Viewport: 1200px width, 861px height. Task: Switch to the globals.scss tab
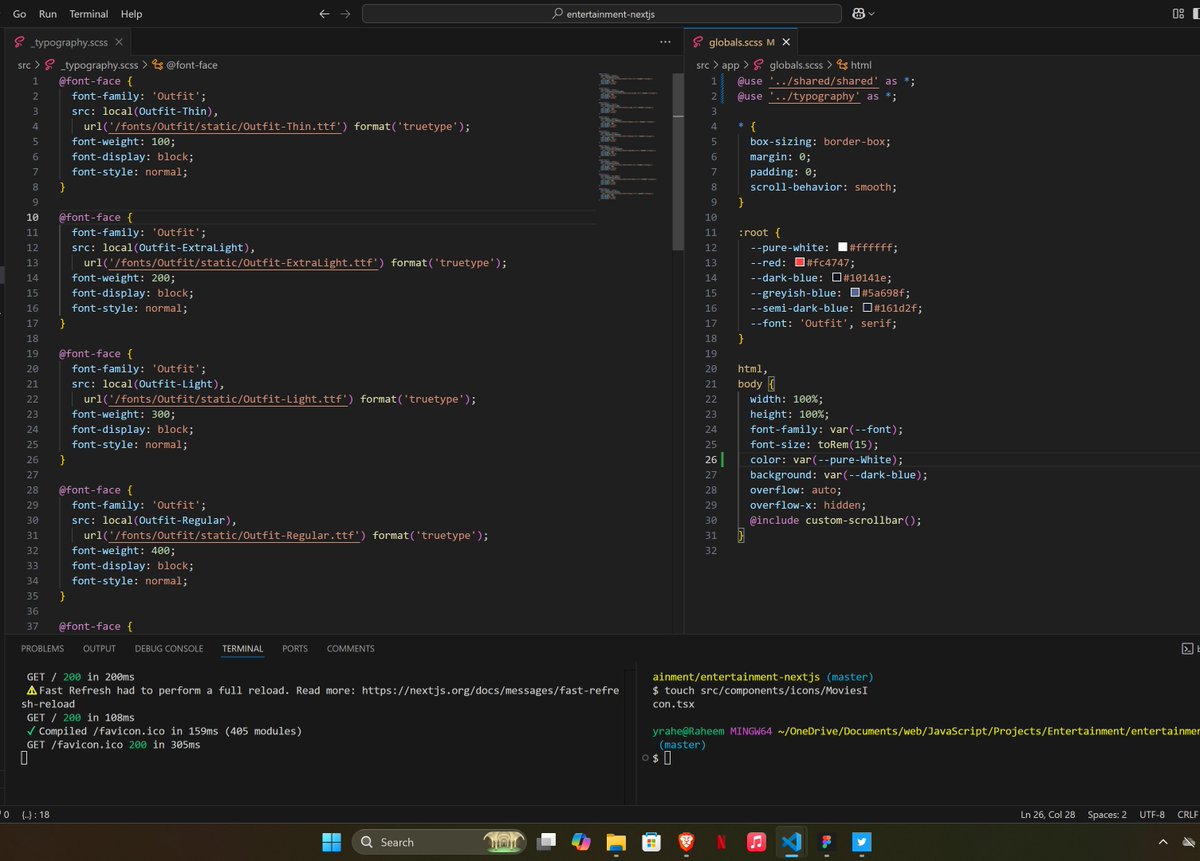[741, 42]
